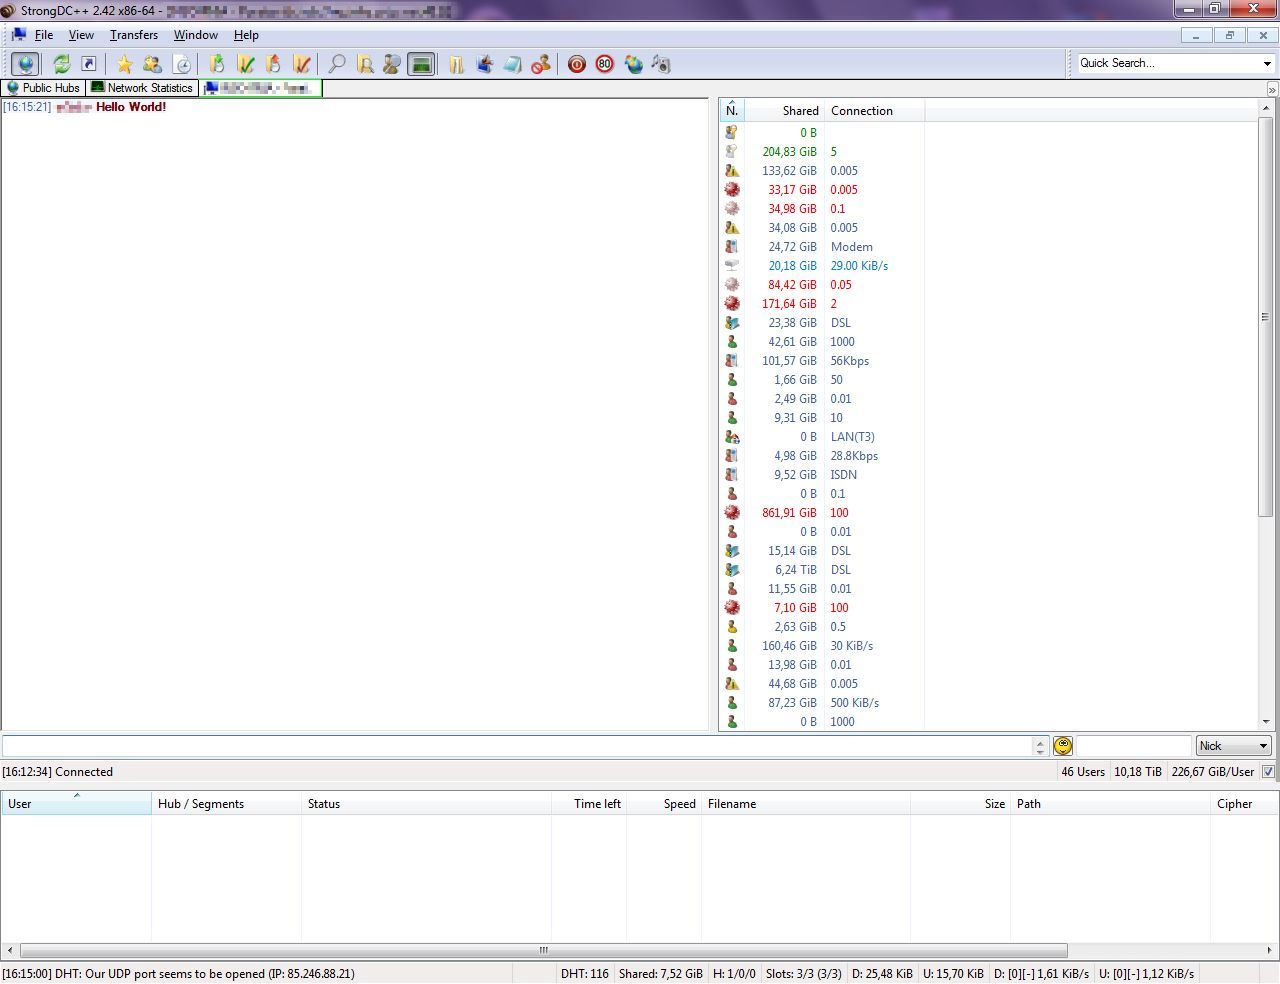Viewport: 1280px width, 984px height.
Task: Select the user row with ISDN connection
Action: click(x=988, y=475)
